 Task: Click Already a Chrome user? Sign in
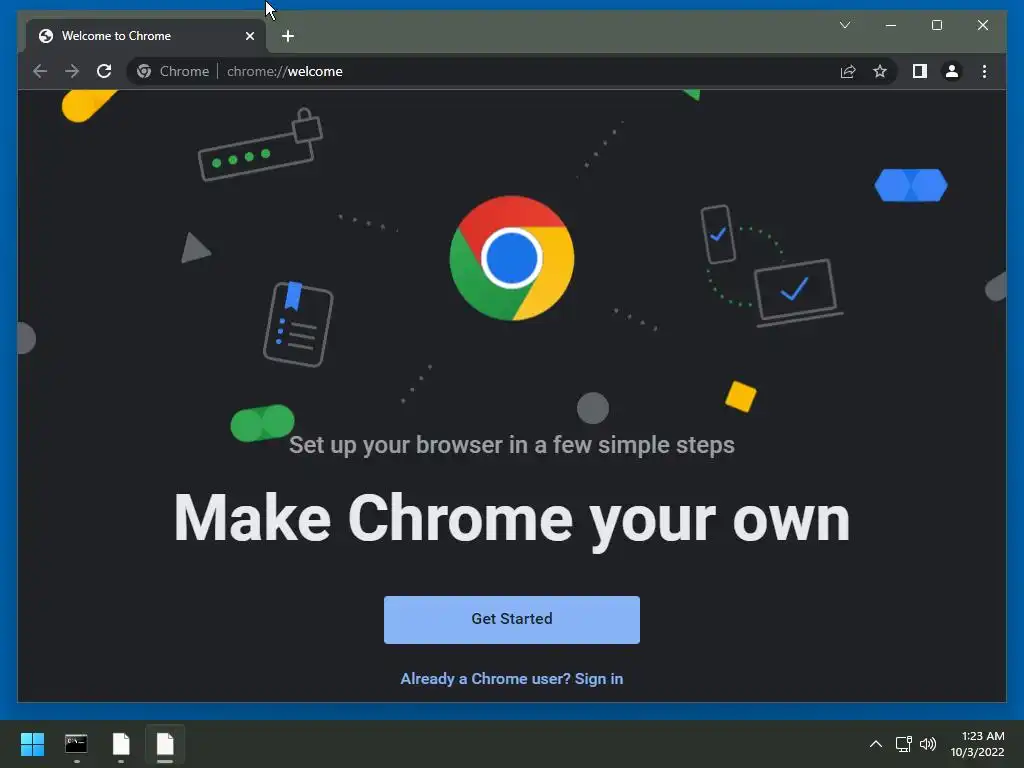tap(511, 679)
